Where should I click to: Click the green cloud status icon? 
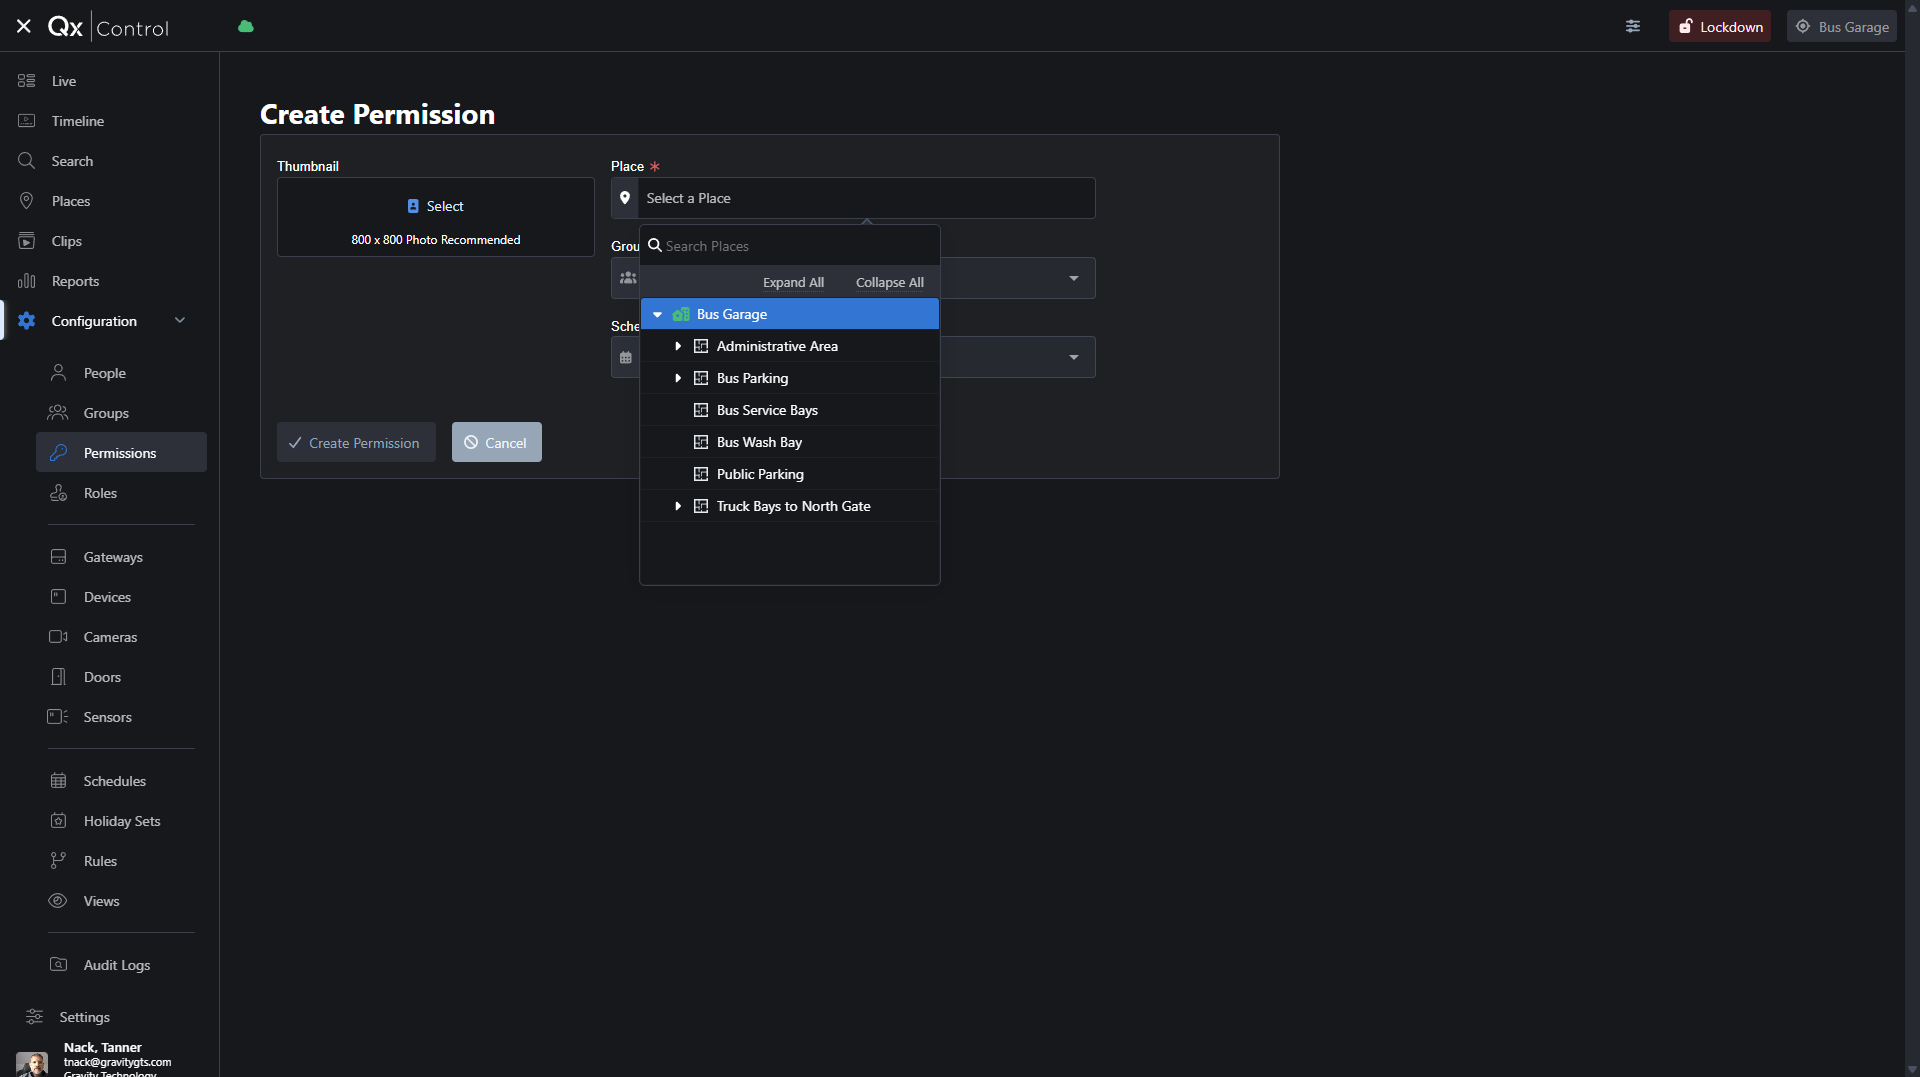pos(246,27)
